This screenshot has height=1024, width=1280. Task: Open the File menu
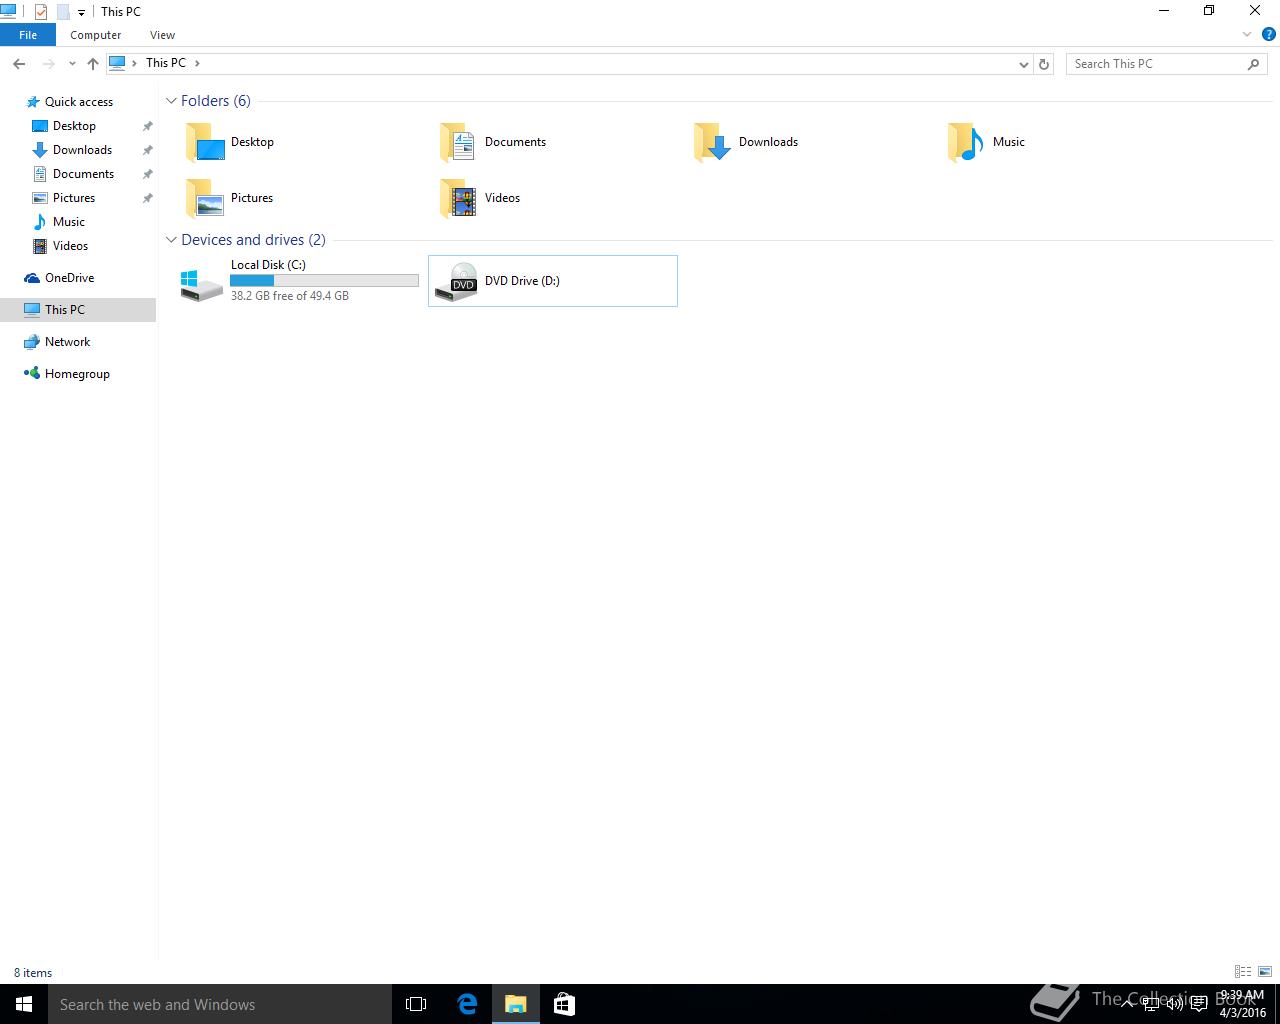tap(28, 35)
